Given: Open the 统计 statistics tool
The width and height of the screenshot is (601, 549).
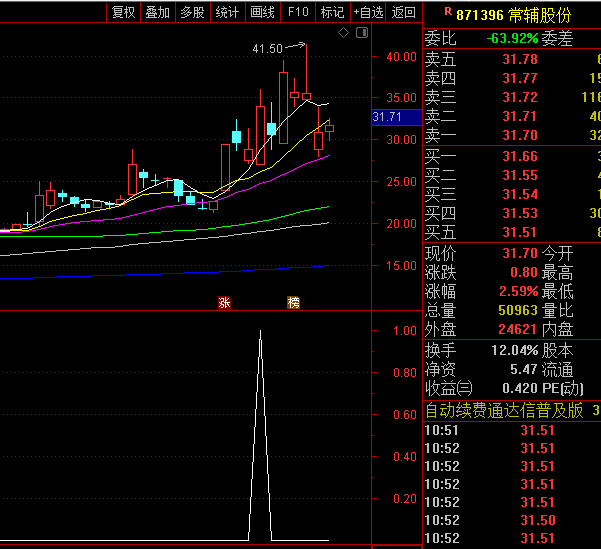Looking at the screenshot, I should pos(227,12).
